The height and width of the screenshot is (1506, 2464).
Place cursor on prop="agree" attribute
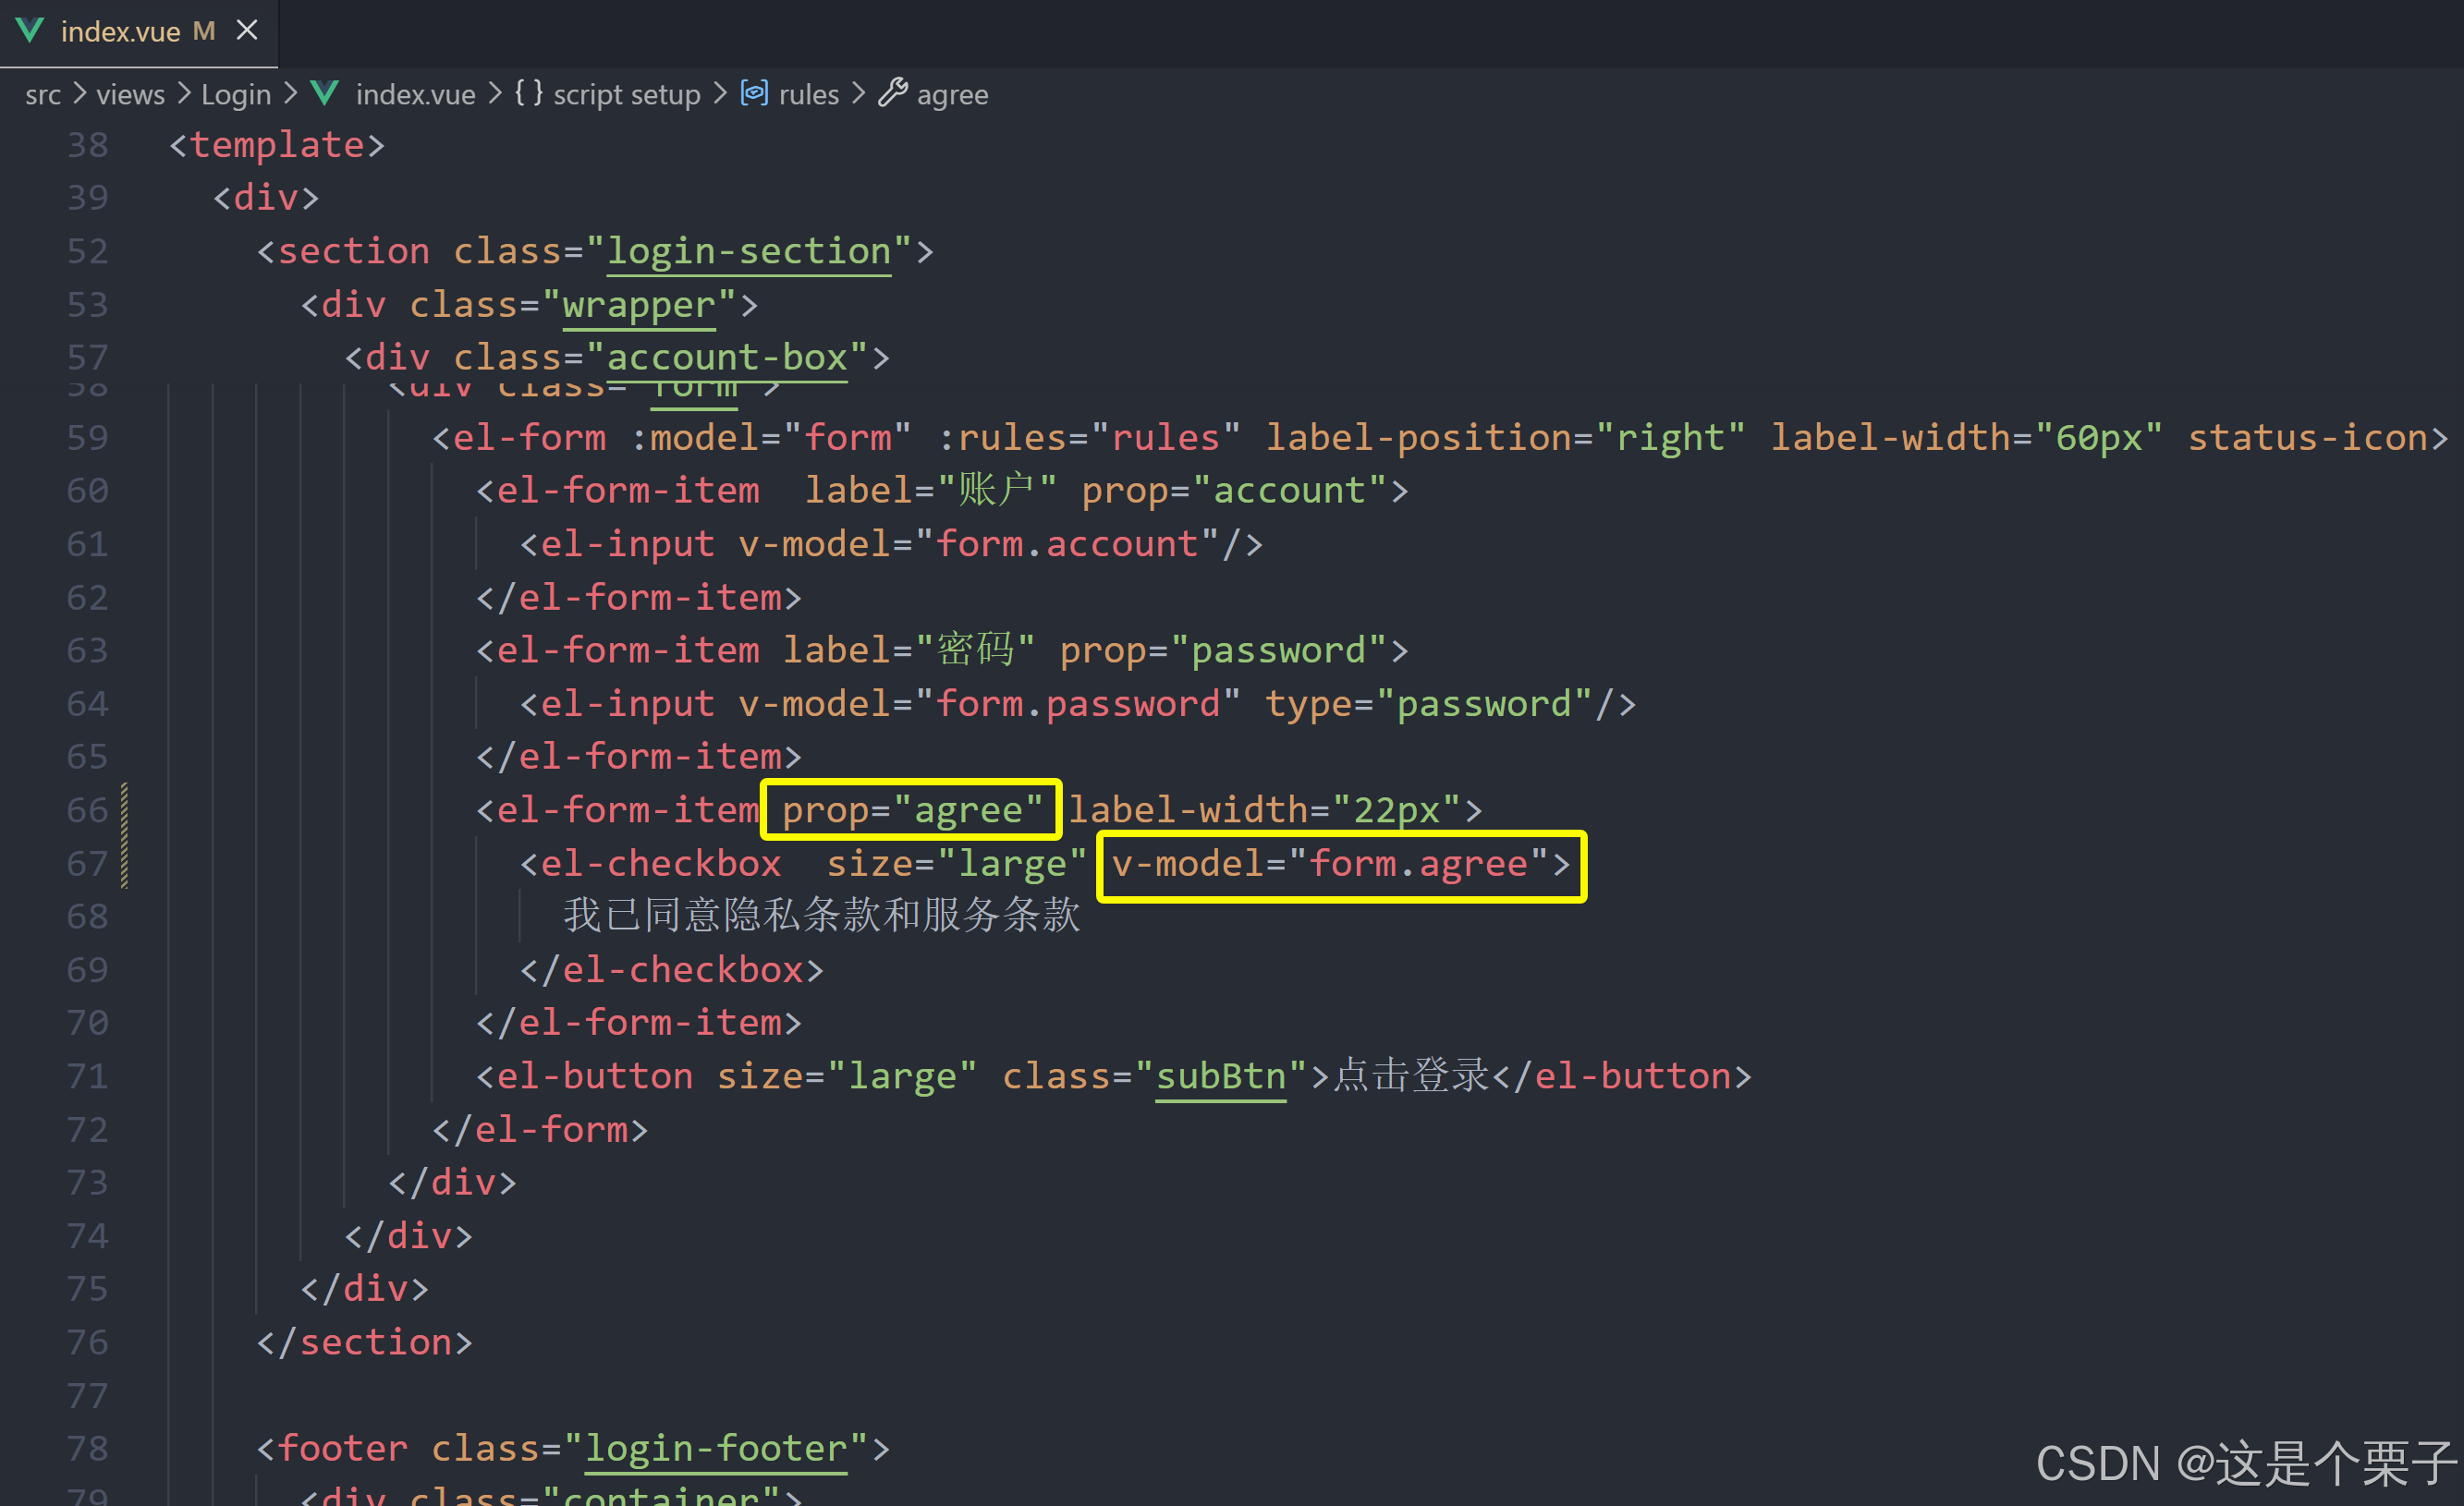[911, 810]
